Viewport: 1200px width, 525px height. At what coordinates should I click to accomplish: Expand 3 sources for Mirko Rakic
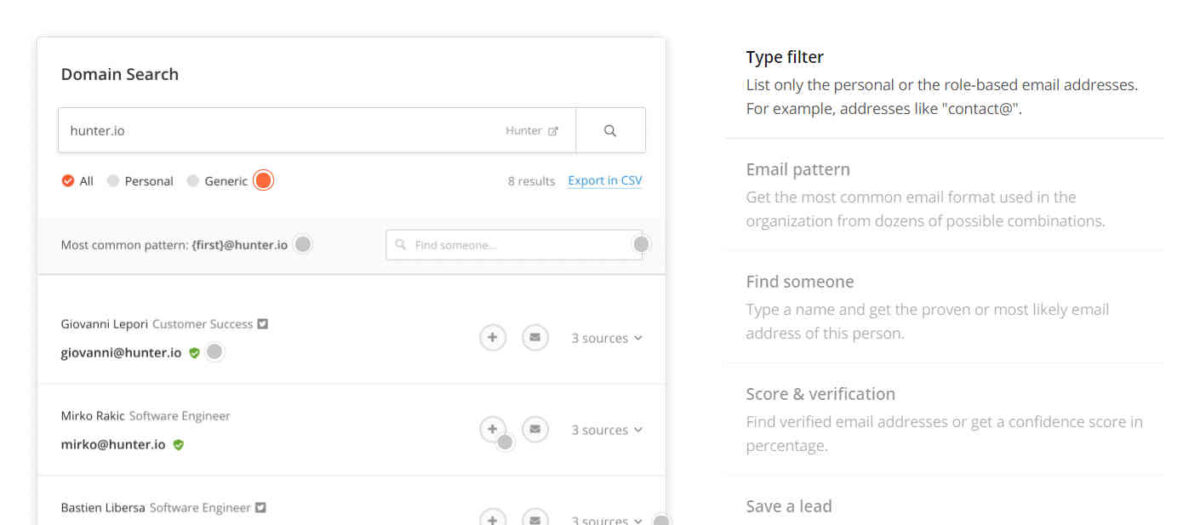point(606,430)
